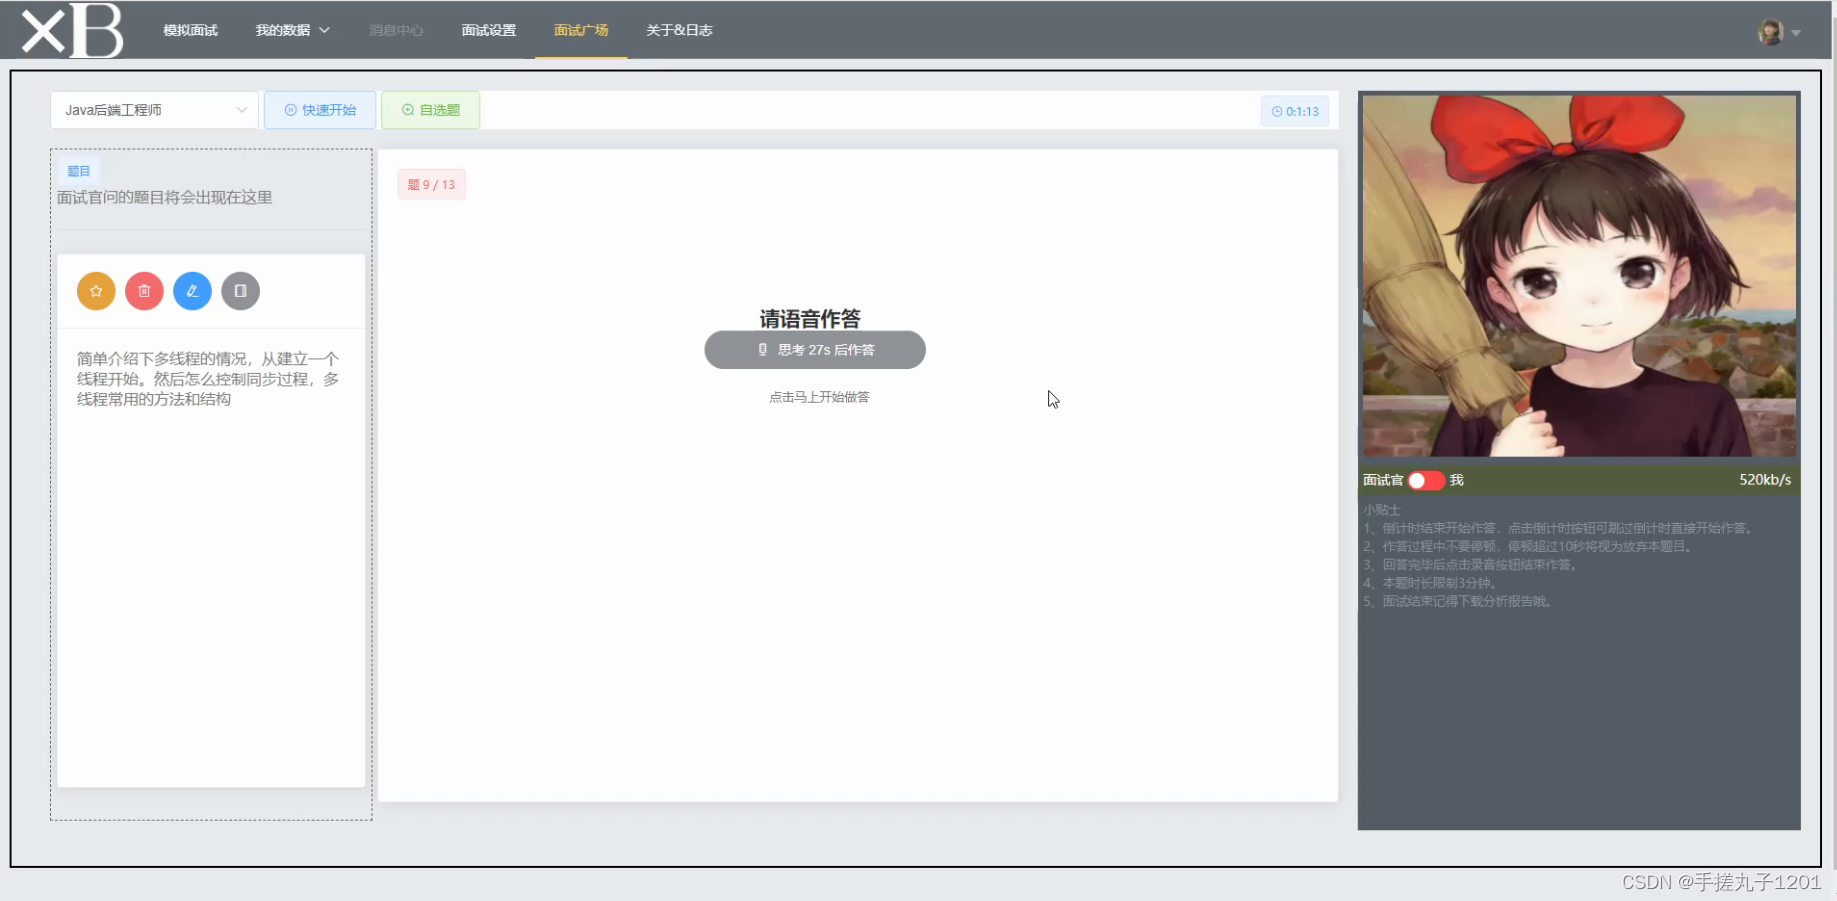1837x901 pixels.
Task: Click the user avatar in top bar
Action: pos(1771,32)
